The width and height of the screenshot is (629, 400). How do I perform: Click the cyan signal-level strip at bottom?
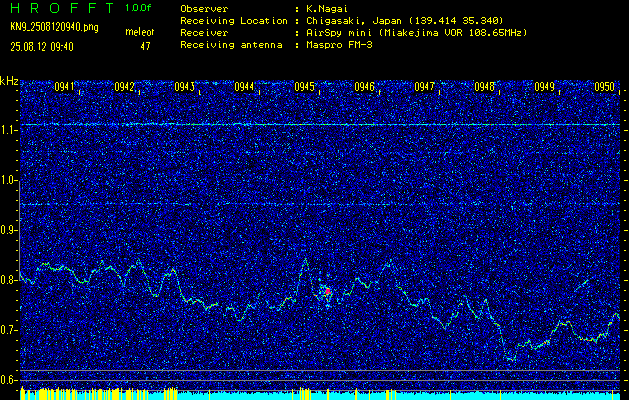point(320,395)
